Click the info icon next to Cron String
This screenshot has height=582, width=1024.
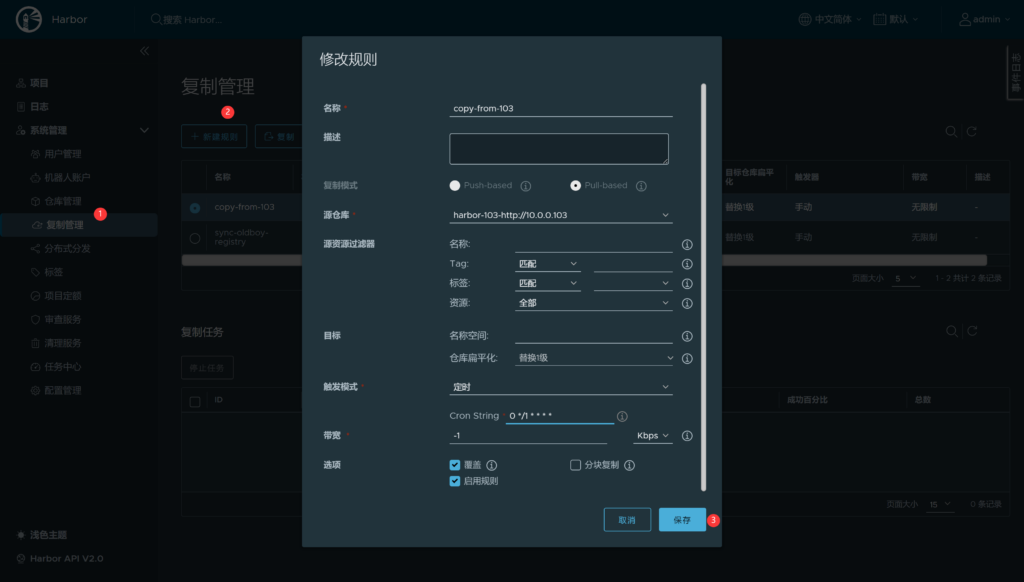point(622,416)
